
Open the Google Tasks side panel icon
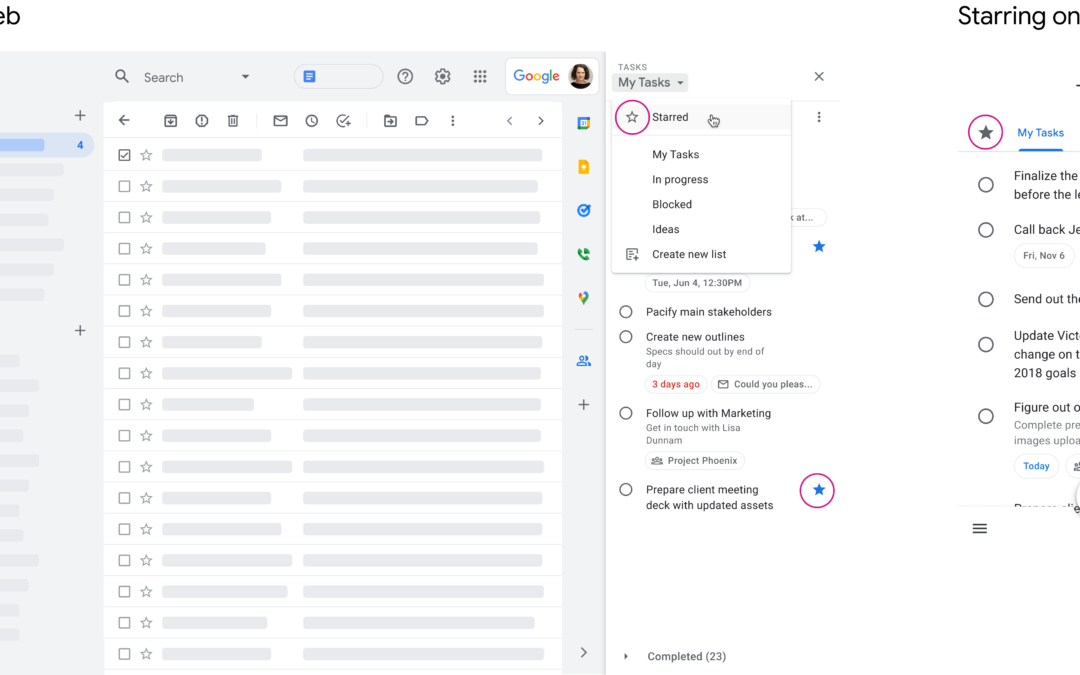[583, 210]
